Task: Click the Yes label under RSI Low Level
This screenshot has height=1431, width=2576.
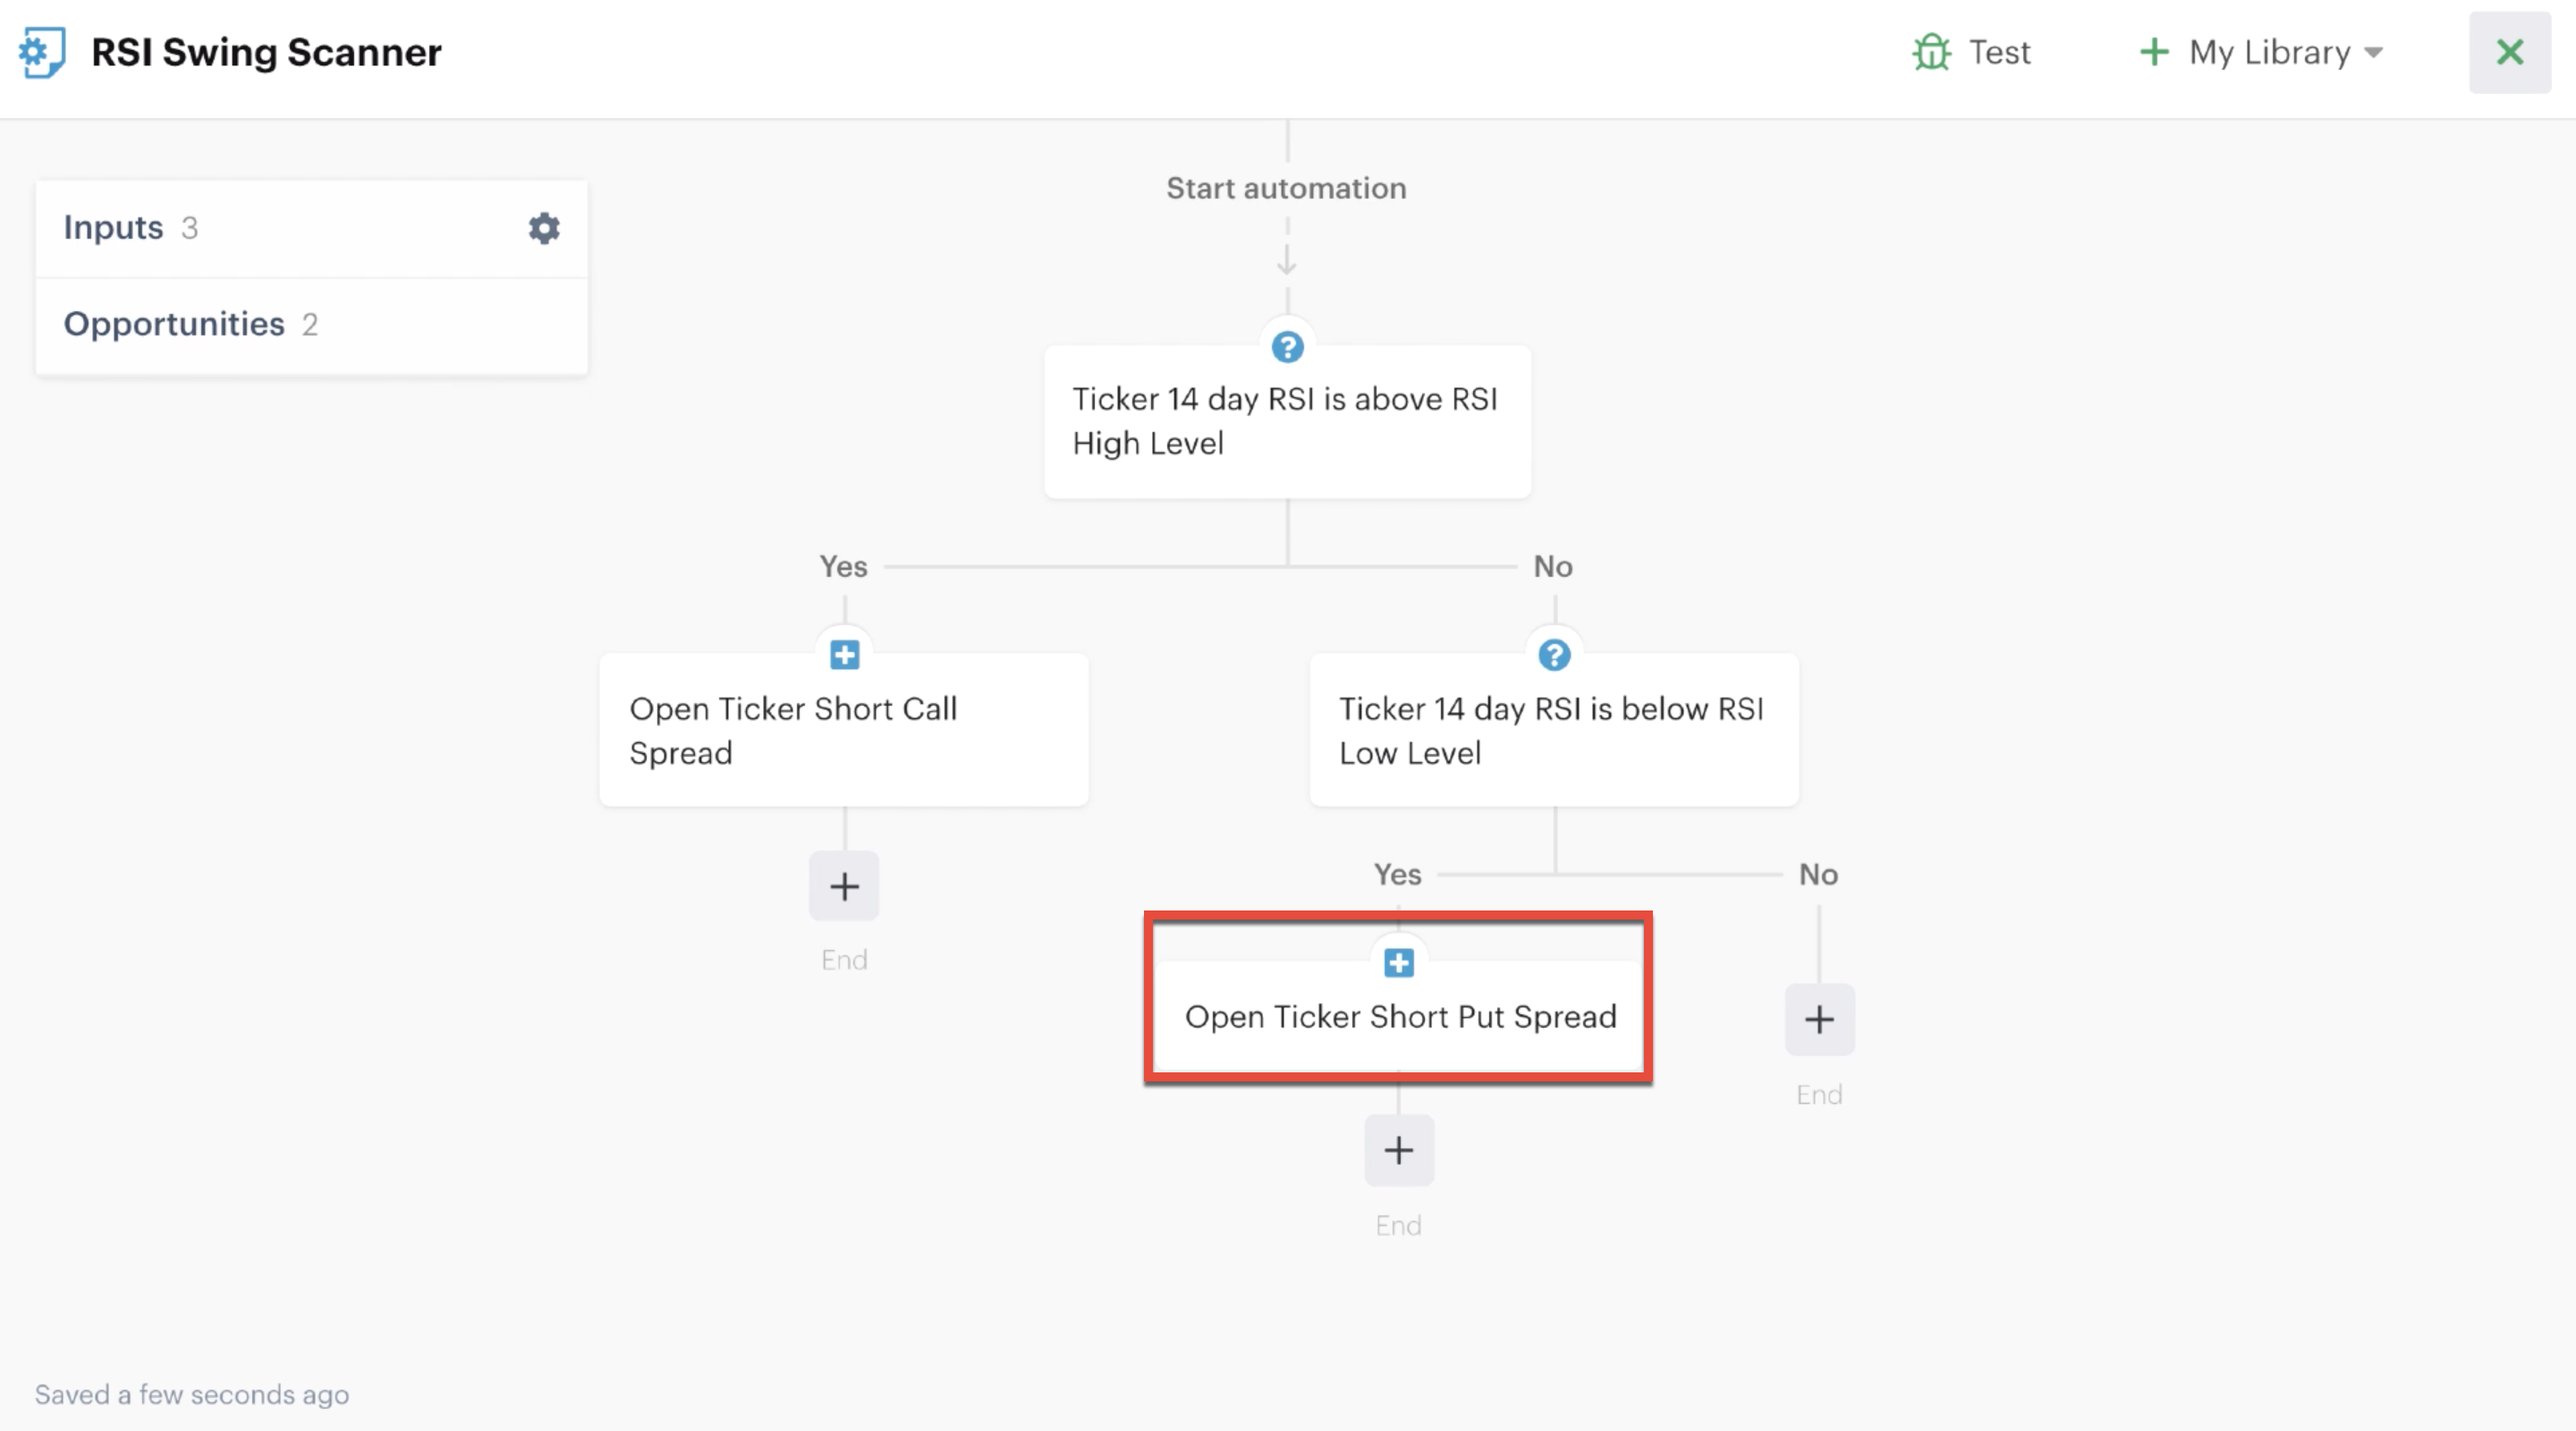Action: [1397, 874]
